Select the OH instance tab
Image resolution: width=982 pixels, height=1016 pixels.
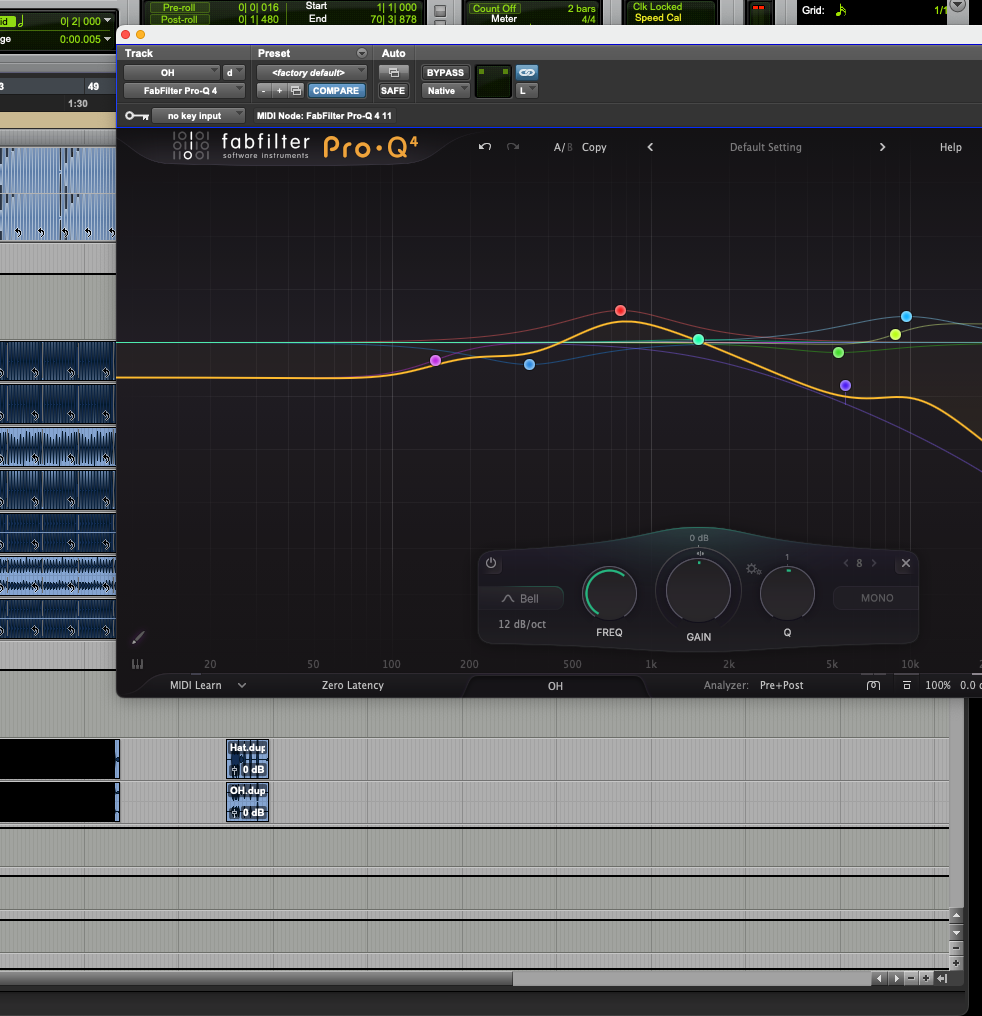(x=555, y=686)
